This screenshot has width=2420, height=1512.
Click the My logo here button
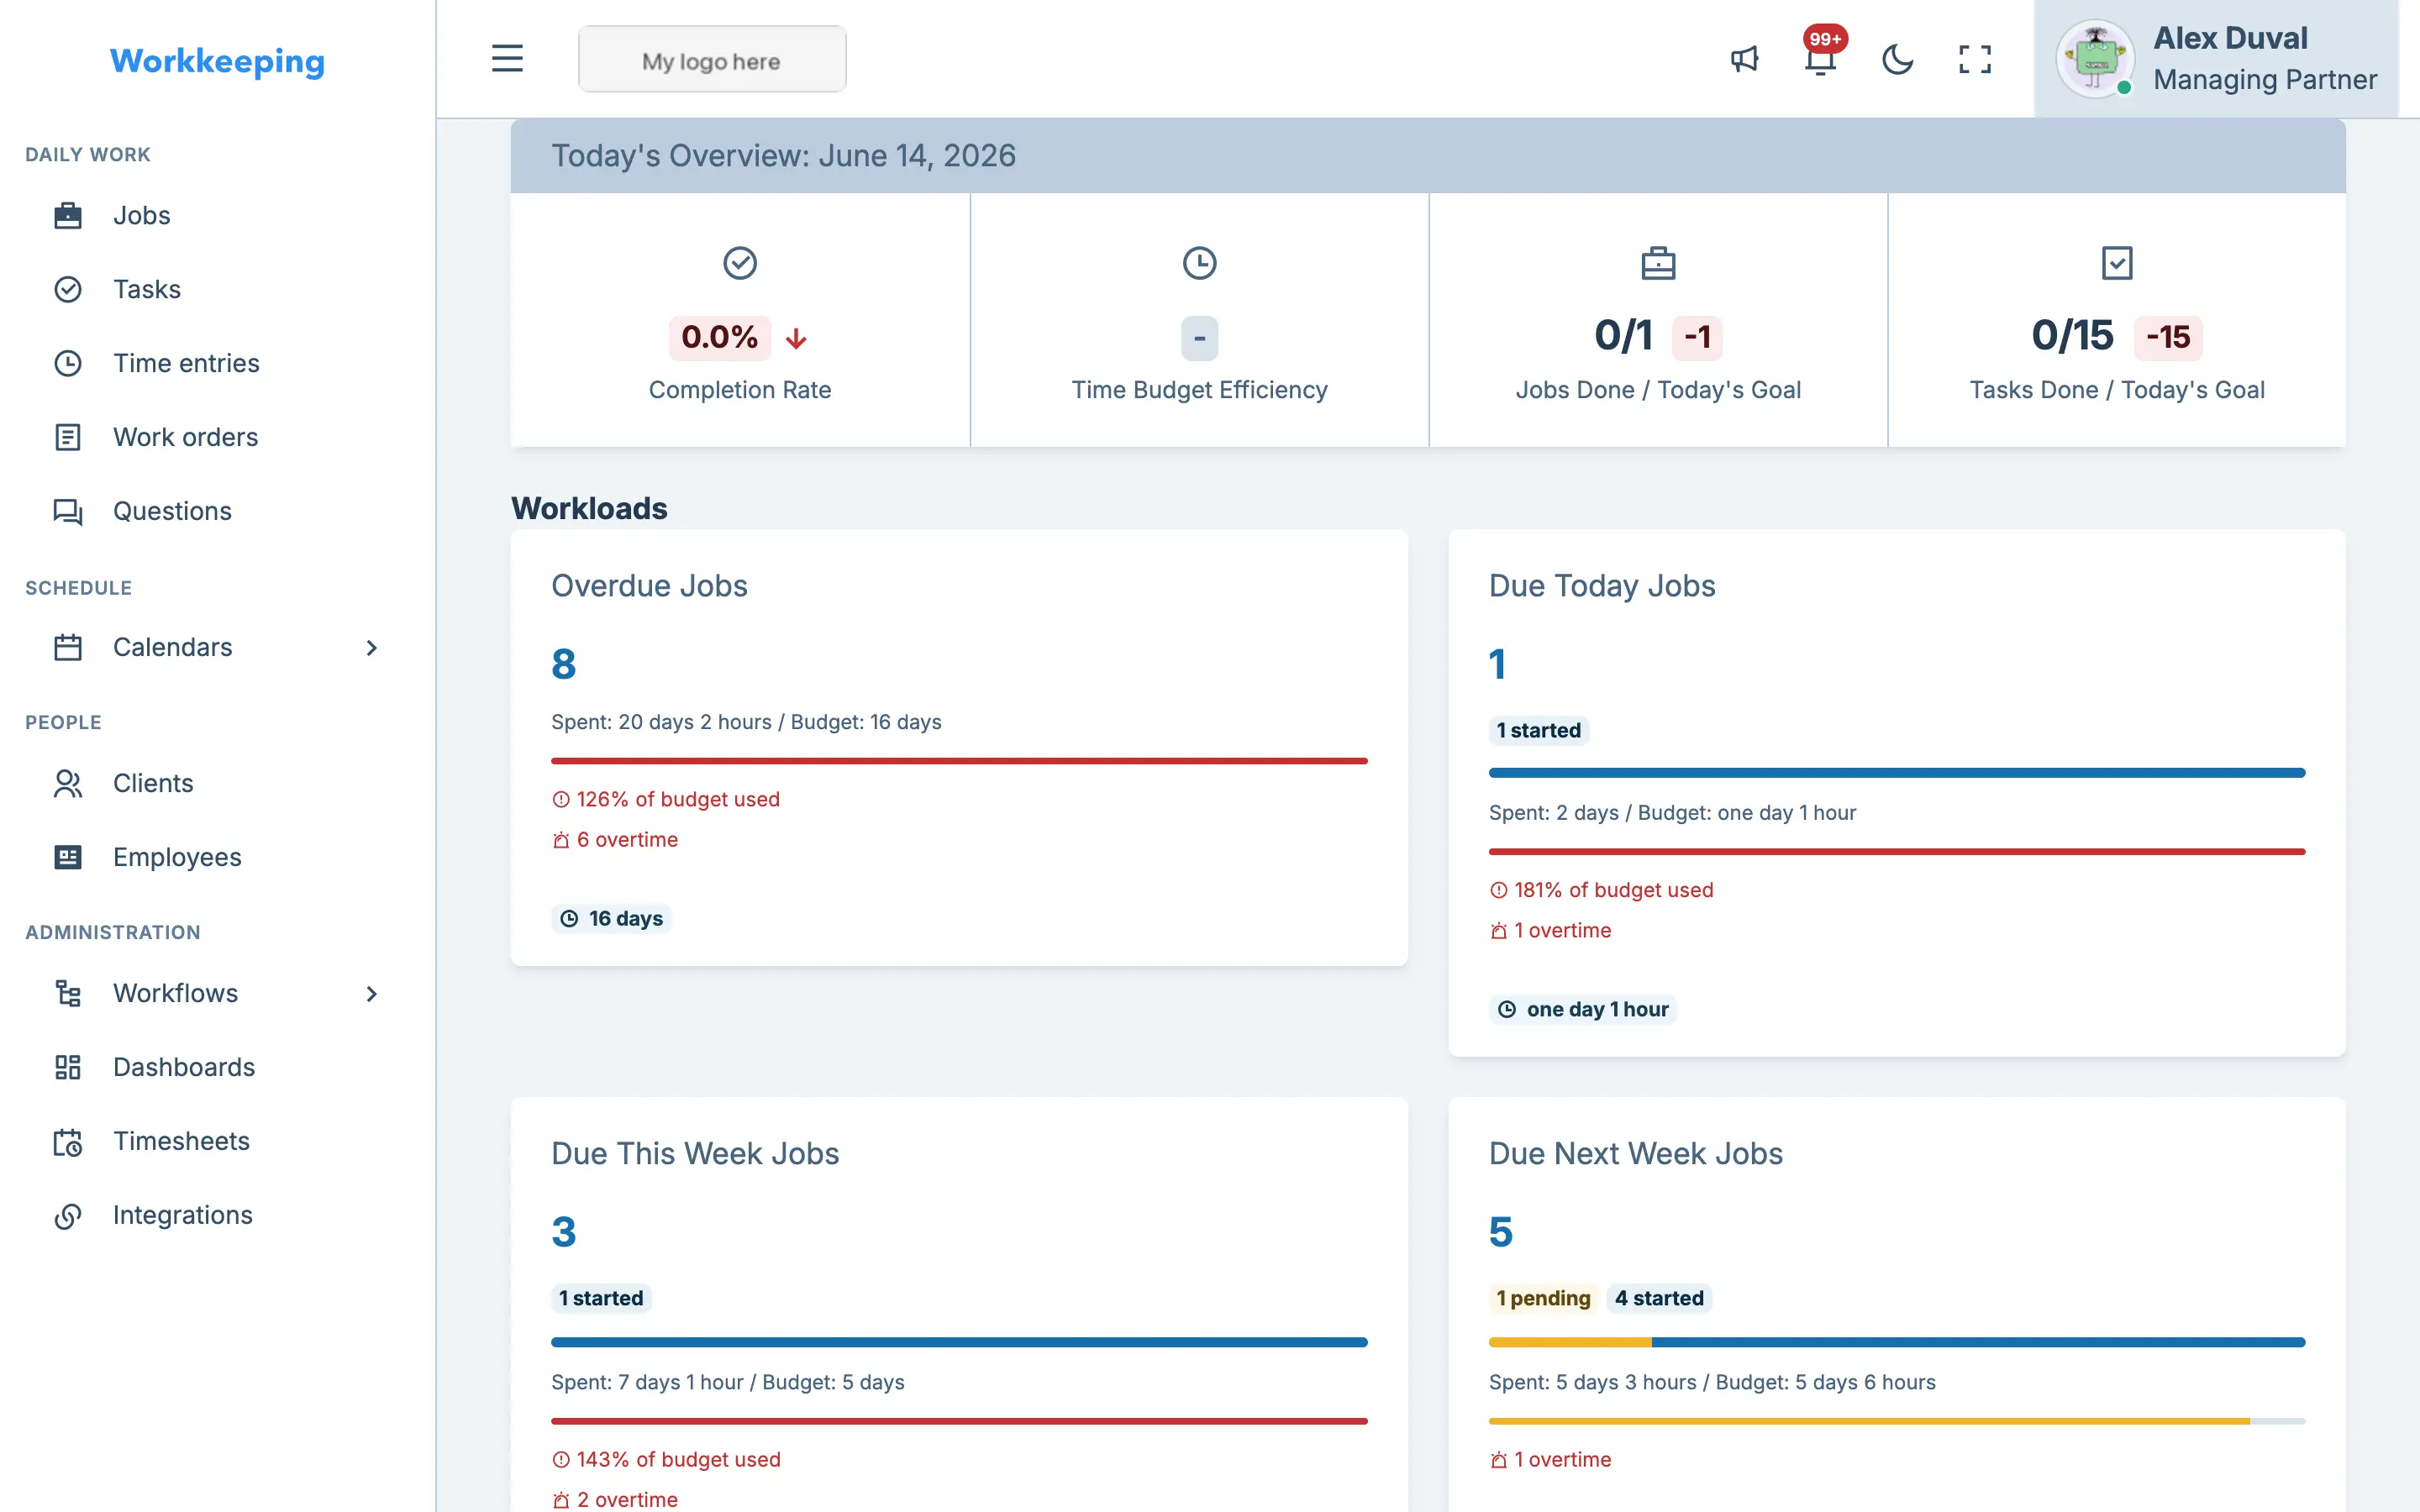[x=712, y=59]
